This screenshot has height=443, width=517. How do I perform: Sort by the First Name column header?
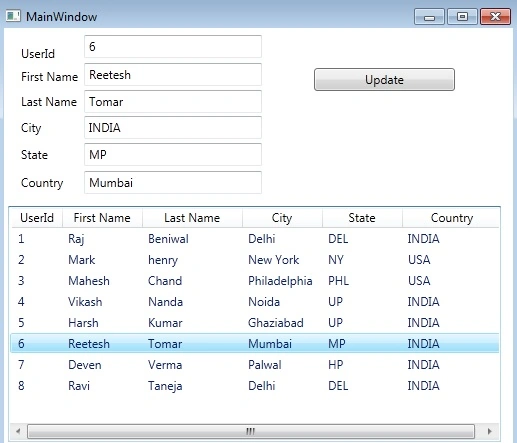102,218
